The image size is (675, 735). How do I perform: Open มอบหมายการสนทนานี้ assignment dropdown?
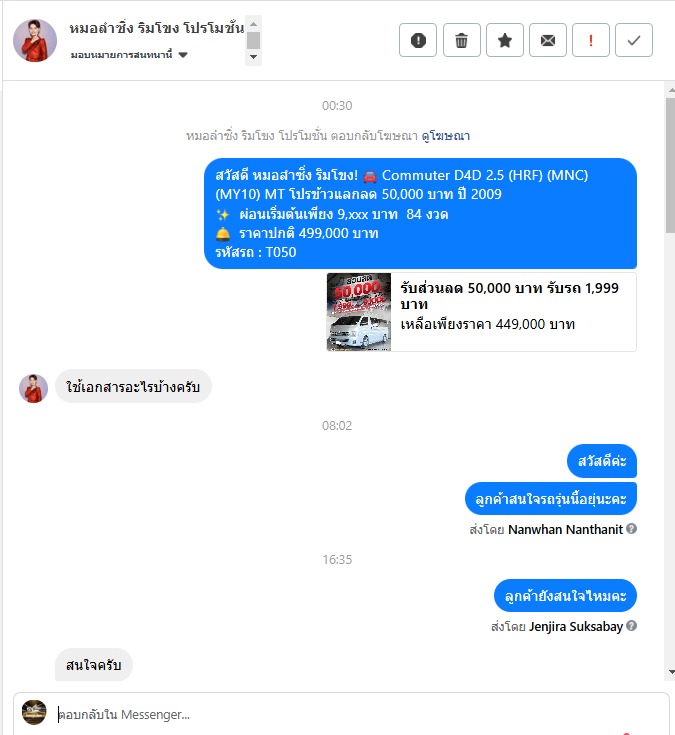coord(129,55)
